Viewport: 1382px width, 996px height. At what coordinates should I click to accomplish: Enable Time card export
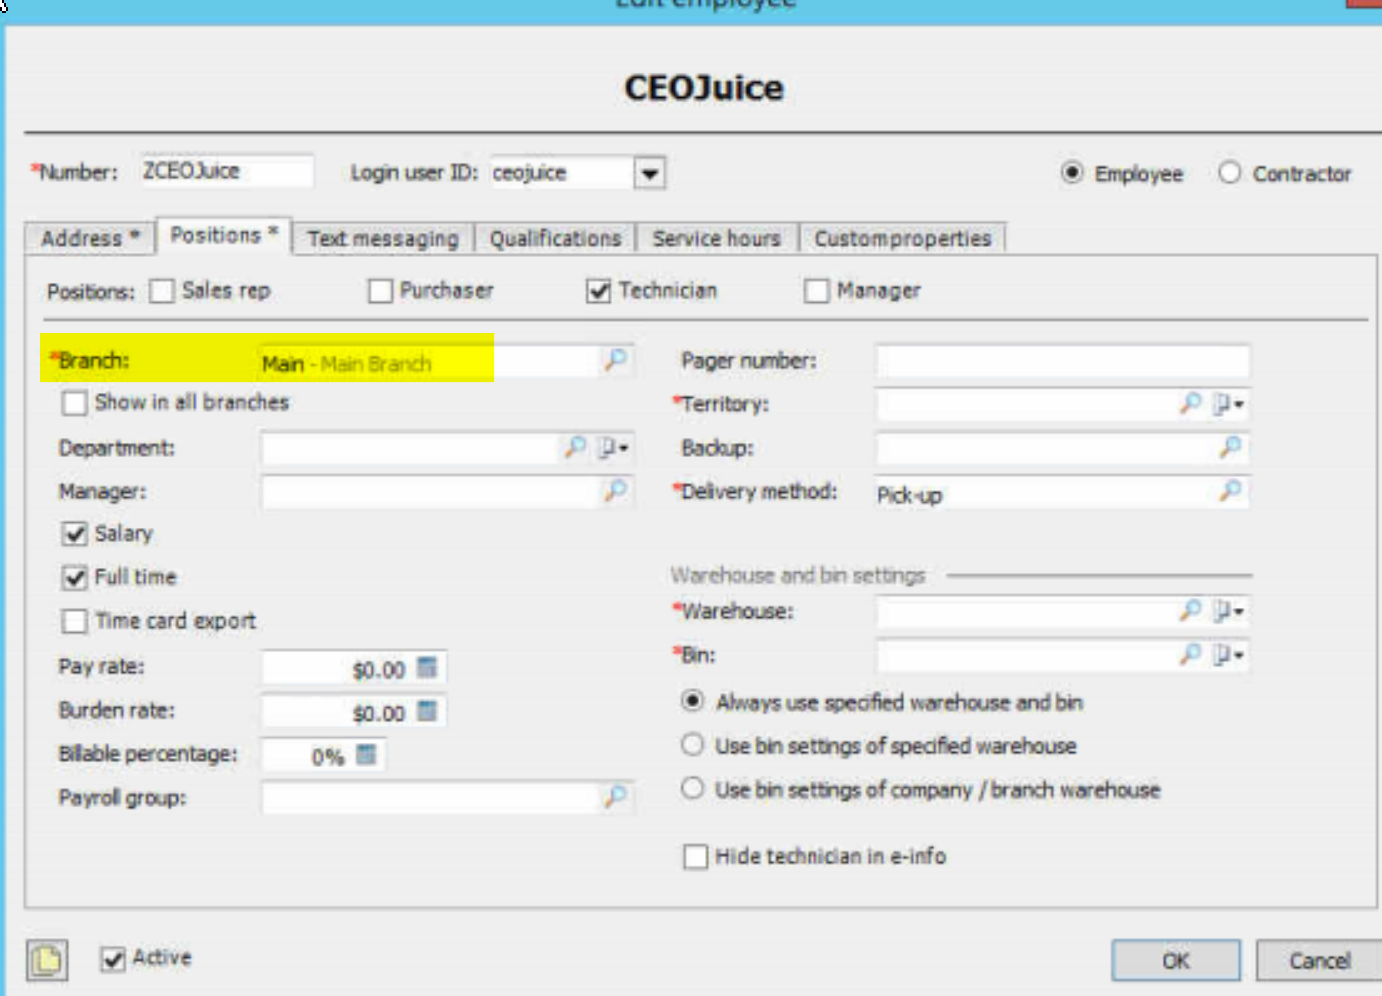[x=74, y=621]
